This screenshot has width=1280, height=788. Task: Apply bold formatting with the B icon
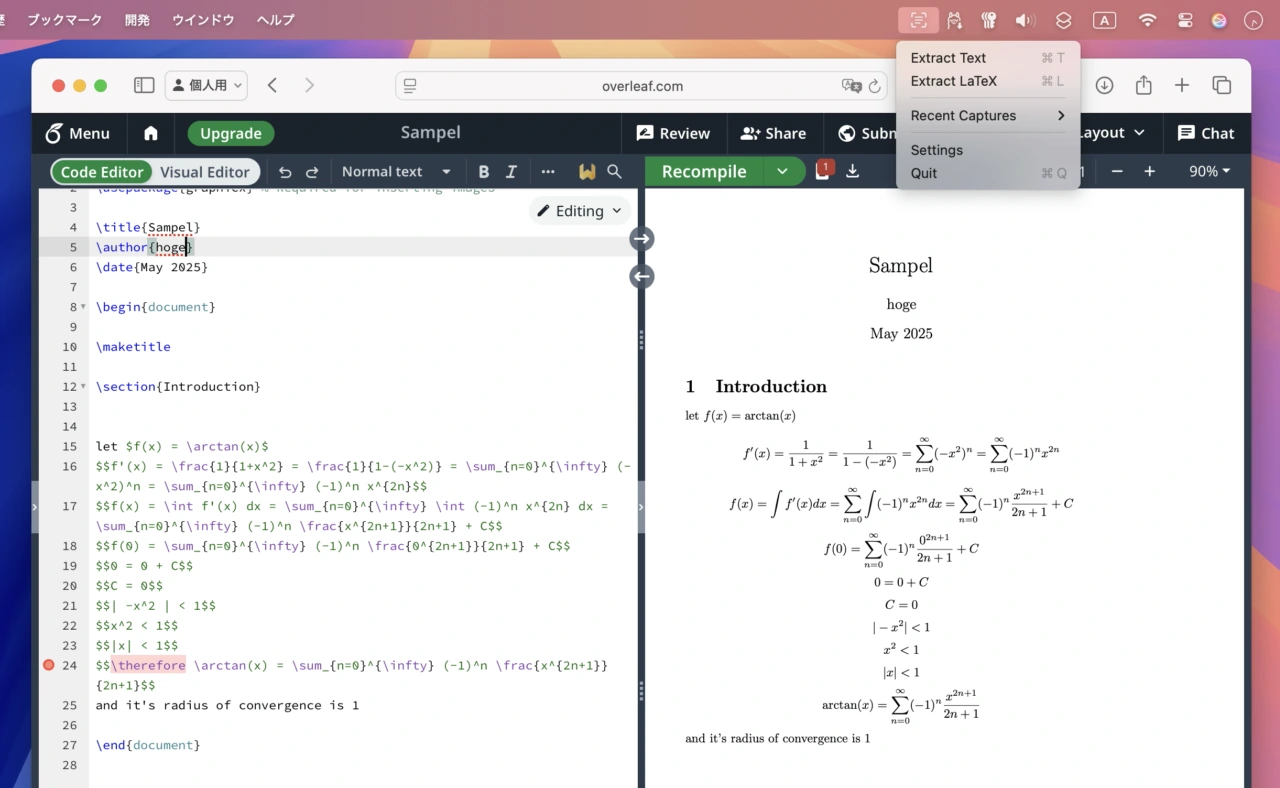click(484, 172)
